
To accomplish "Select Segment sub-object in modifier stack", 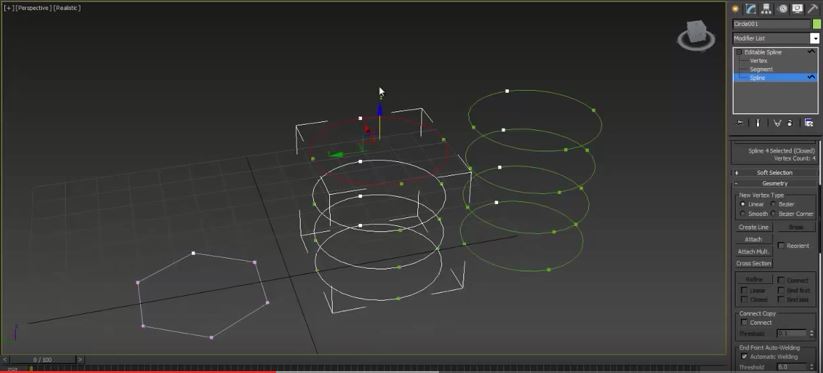I will 761,69.
